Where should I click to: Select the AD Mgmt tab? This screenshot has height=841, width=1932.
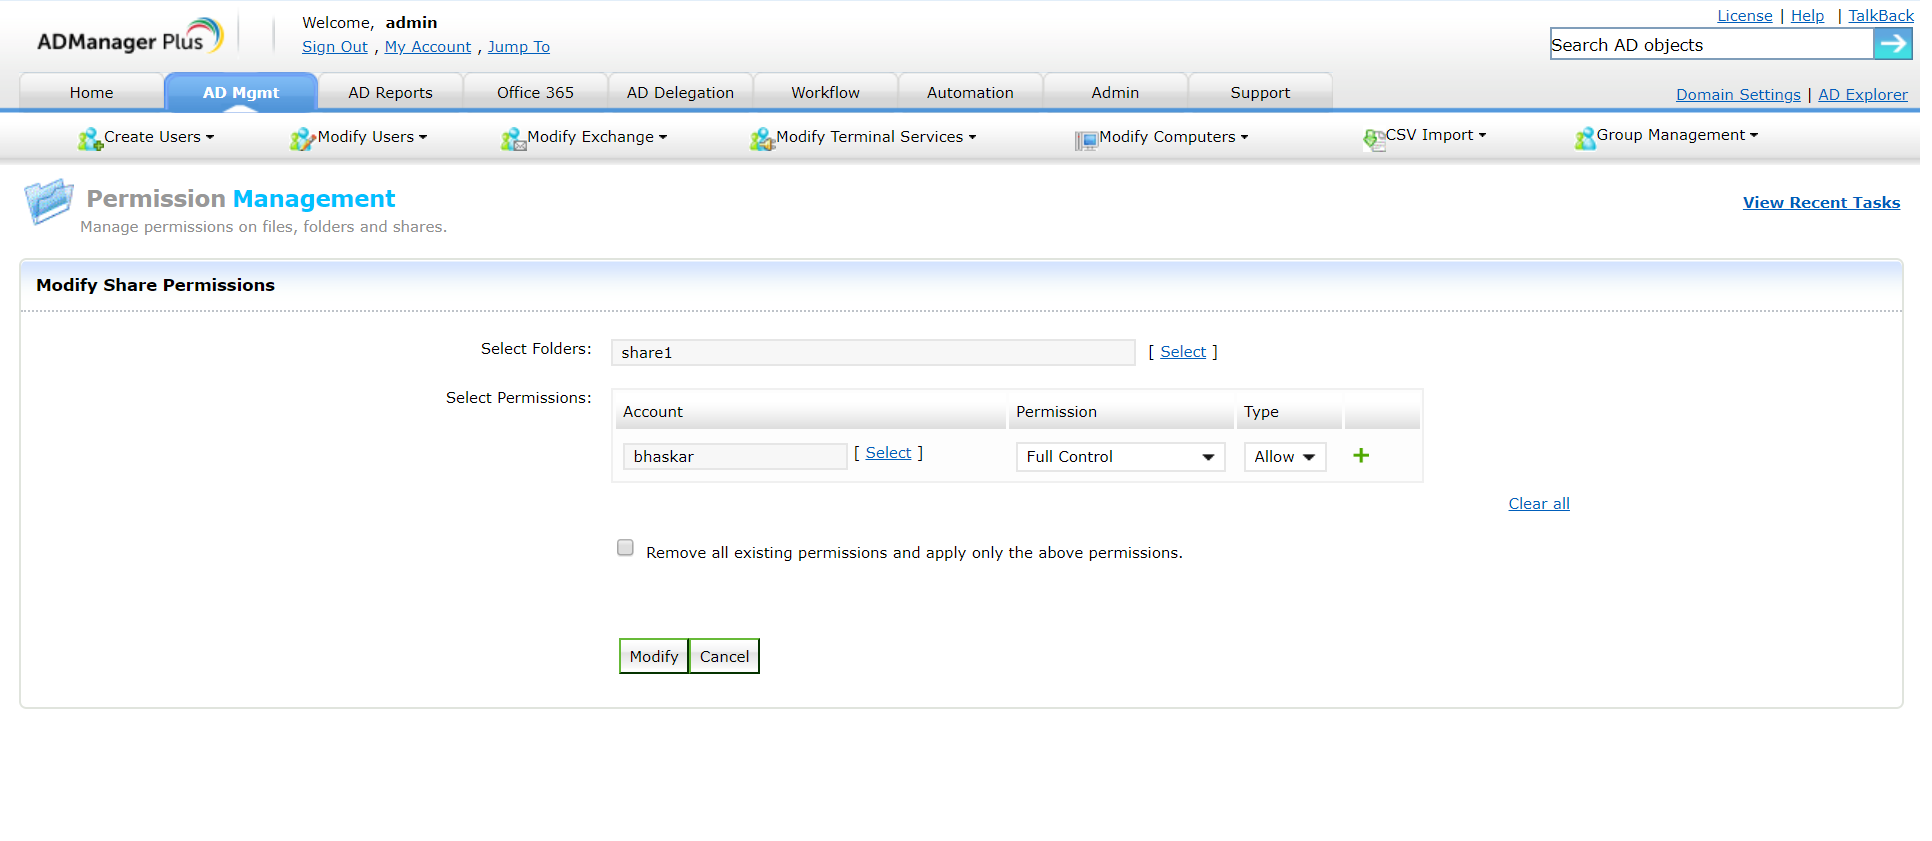(241, 92)
